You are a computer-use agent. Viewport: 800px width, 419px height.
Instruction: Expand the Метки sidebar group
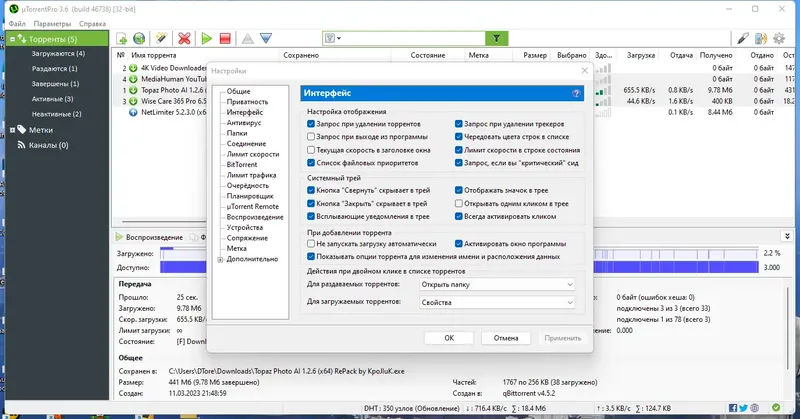coord(12,130)
